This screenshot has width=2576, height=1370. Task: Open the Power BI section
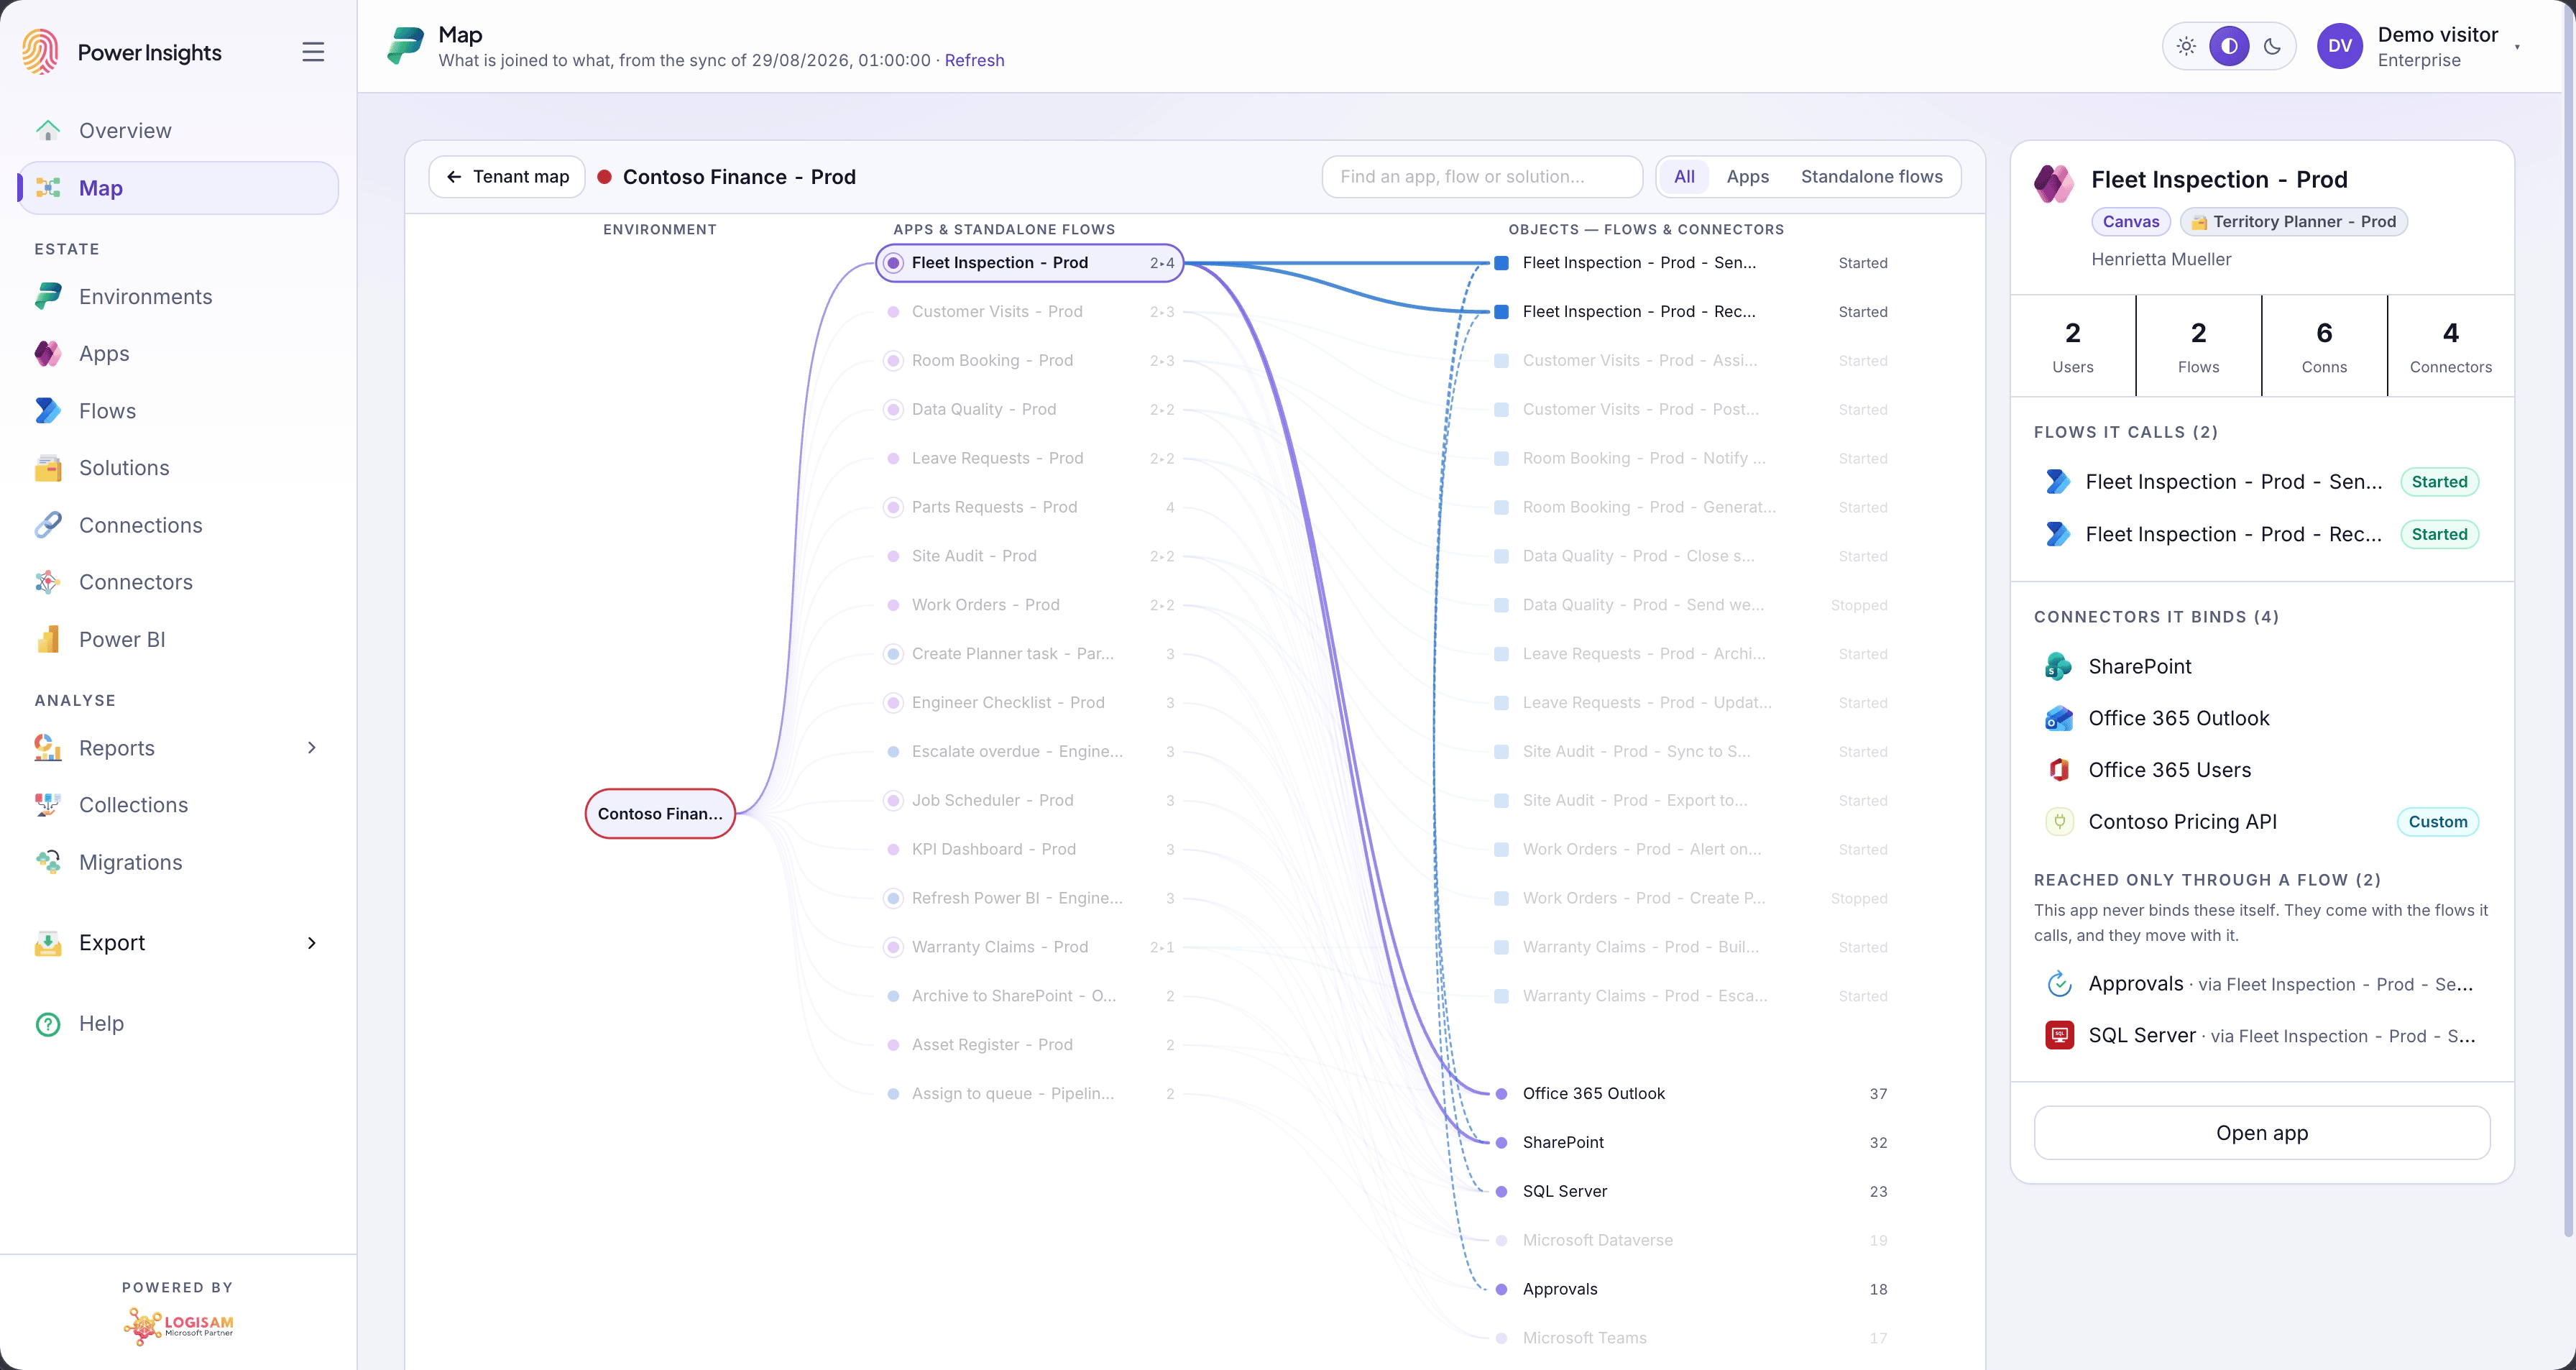click(x=178, y=639)
